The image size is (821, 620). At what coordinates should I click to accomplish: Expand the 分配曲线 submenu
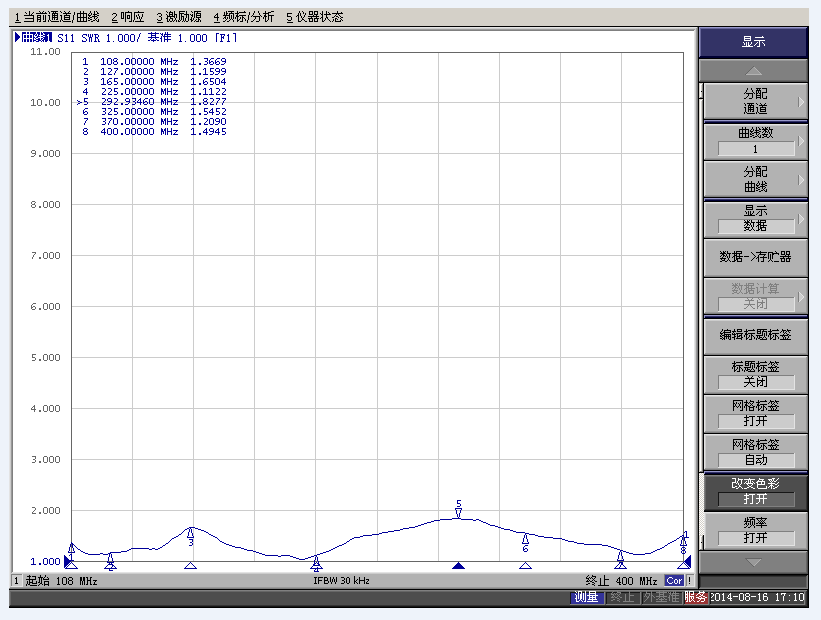pyautogui.click(x=755, y=179)
